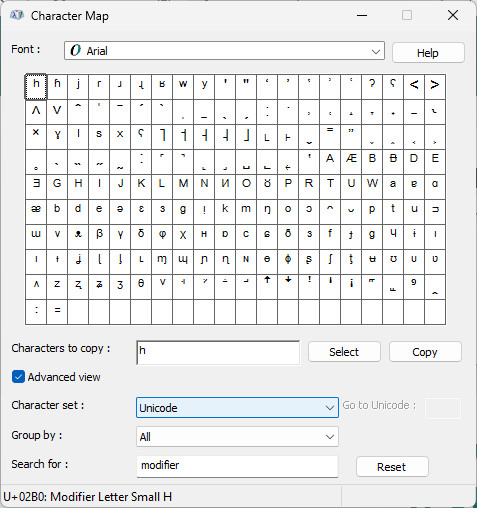
Task: Pick the capital N character cell
Action: (x=204, y=187)
